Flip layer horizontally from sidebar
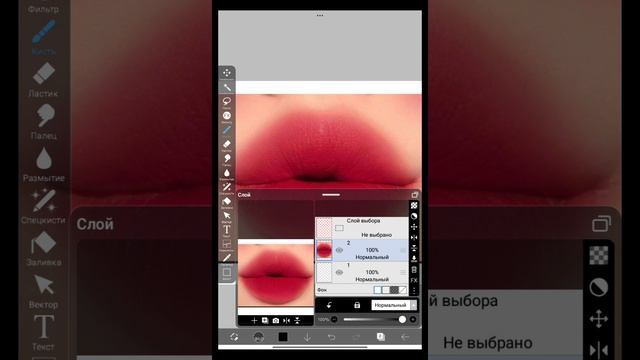This screenshot has width=640, height=360. 414,237
